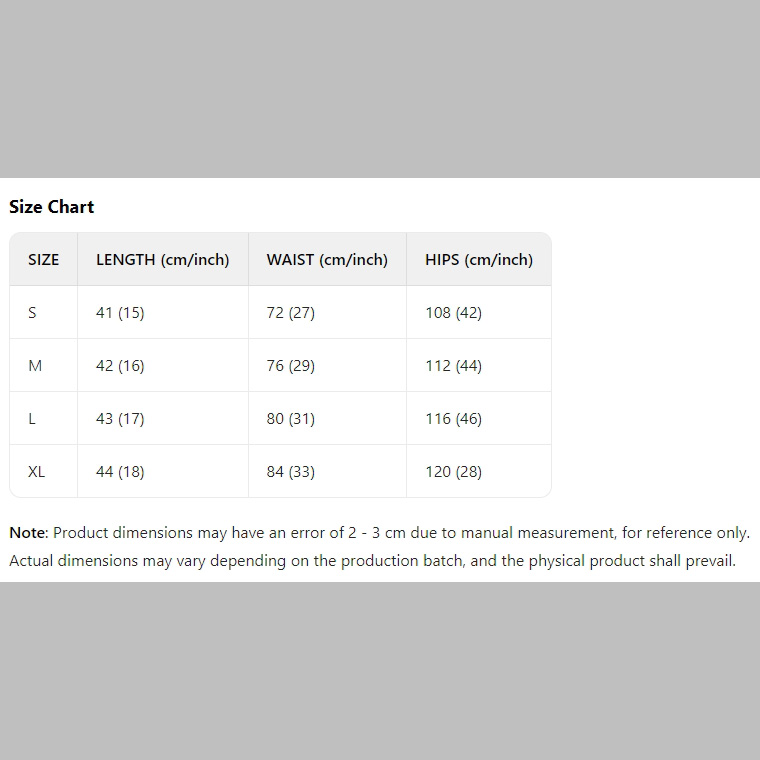This screenshot has width=760, height=760.
Task: Click the HIPS (cm/inch) column header
Action: (478, 260)
